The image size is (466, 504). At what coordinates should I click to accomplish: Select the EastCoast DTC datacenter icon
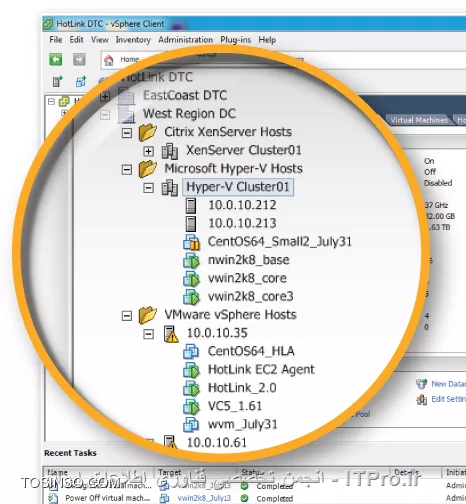[127, 96]
